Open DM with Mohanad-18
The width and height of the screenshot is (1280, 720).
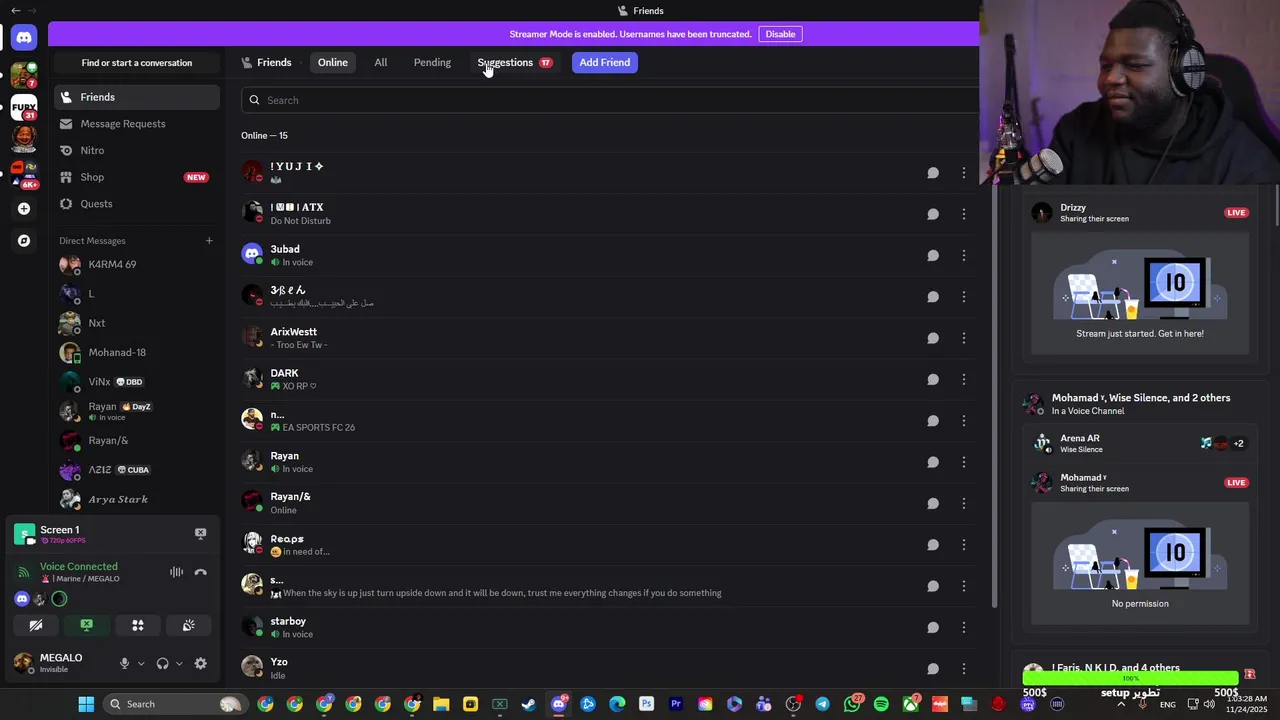pos(137,353)
